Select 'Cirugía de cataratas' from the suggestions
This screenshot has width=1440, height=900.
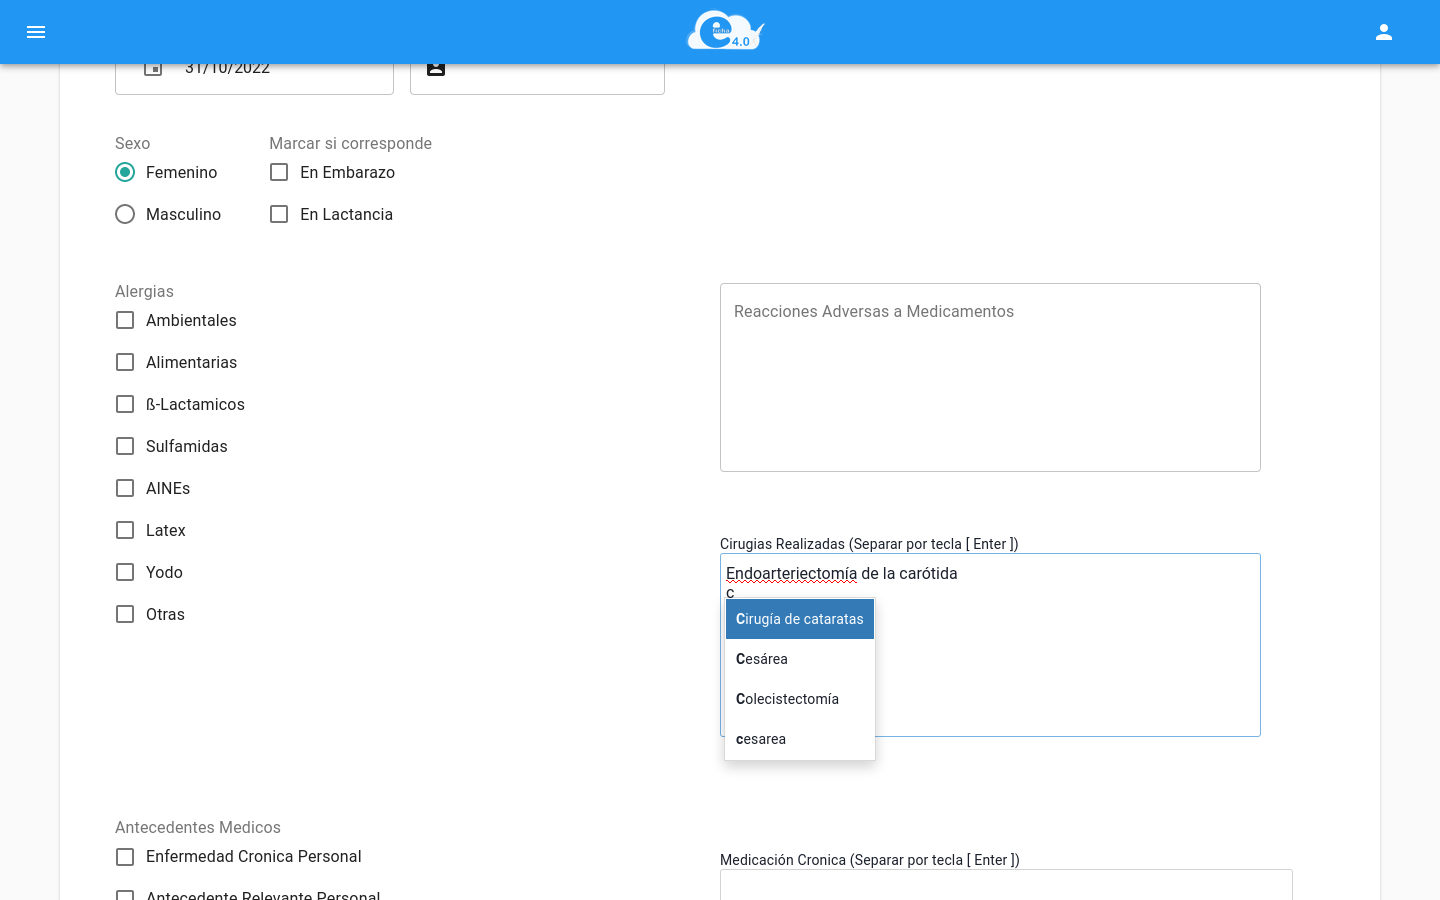point(799,618)
